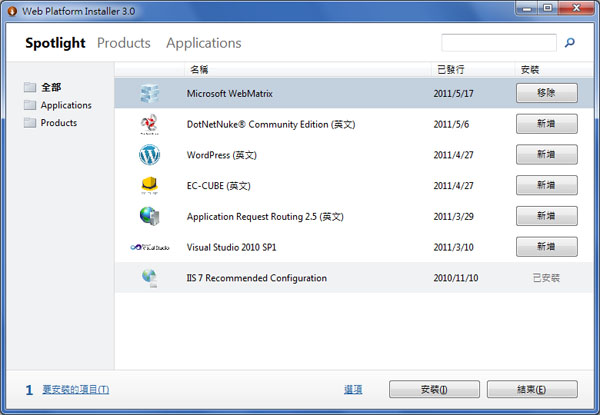Open the Products tab at top
Screen dimensions: 600x415
124,43
